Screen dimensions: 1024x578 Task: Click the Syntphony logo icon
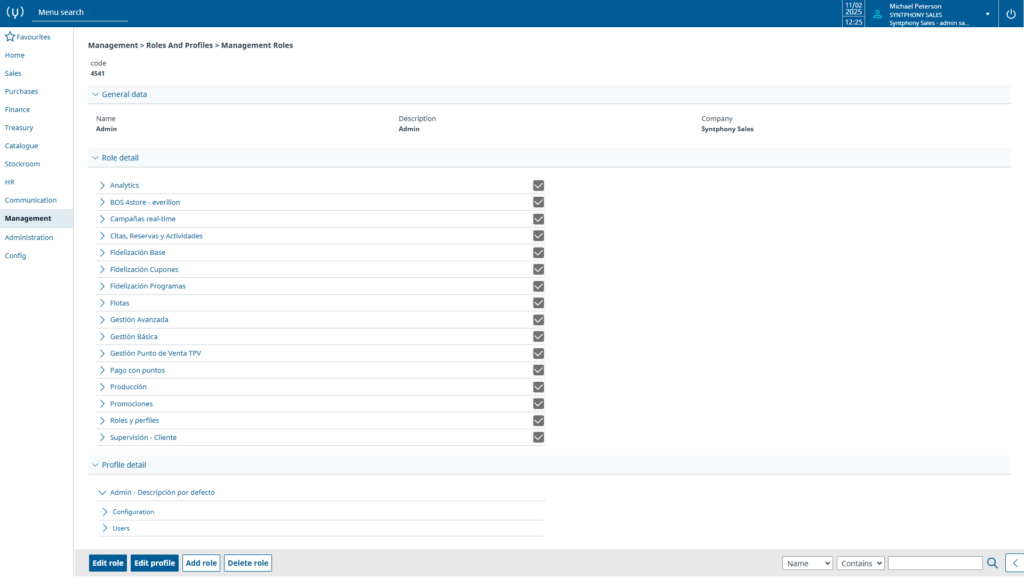(x=15, y=12)
